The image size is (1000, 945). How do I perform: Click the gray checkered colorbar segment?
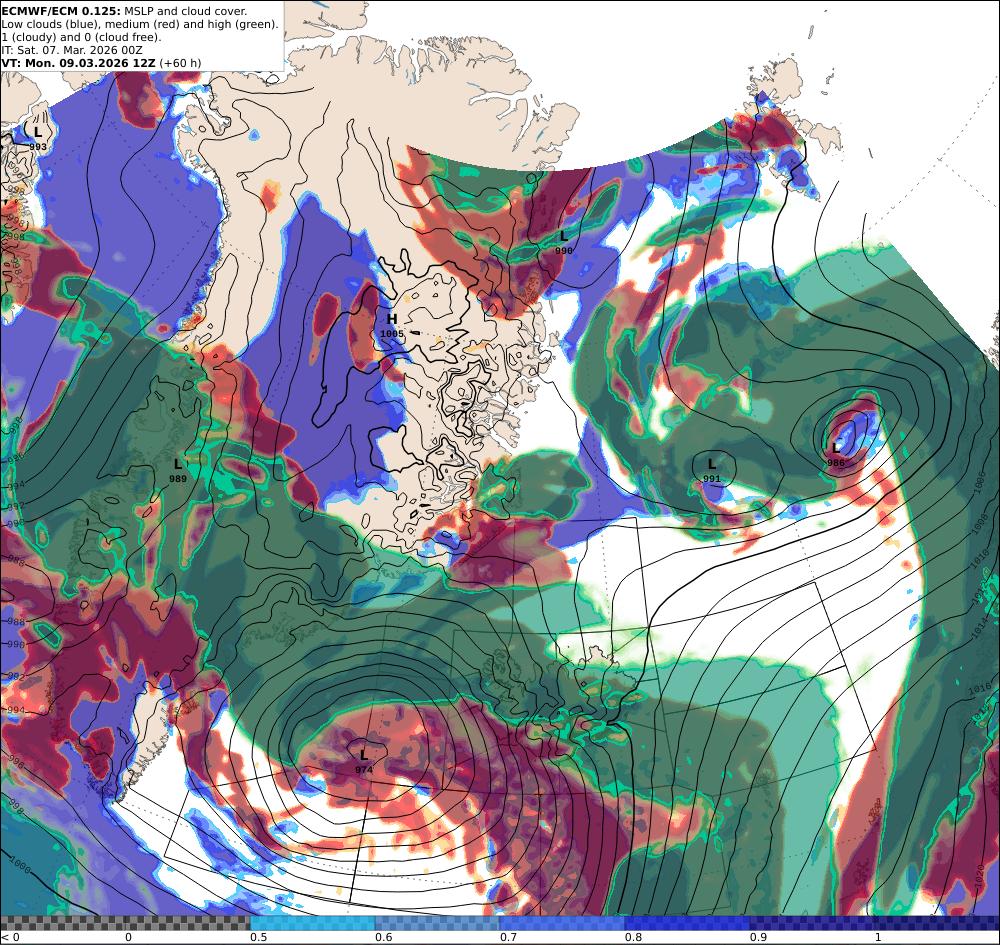pos(125,923)
